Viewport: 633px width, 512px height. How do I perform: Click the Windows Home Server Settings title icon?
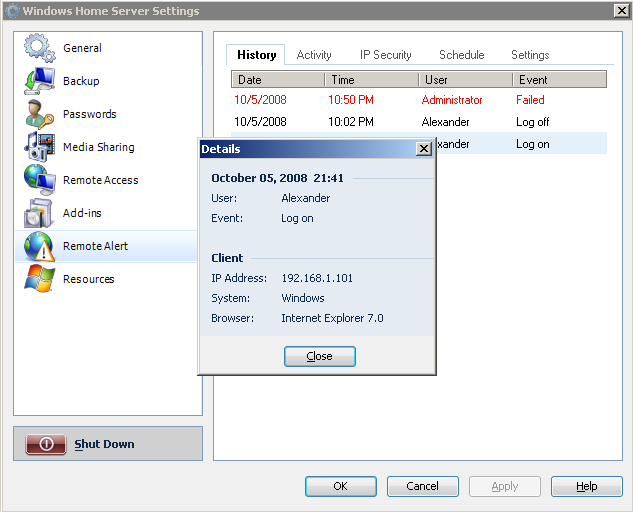pyautogui.click(x=12, y=11)
